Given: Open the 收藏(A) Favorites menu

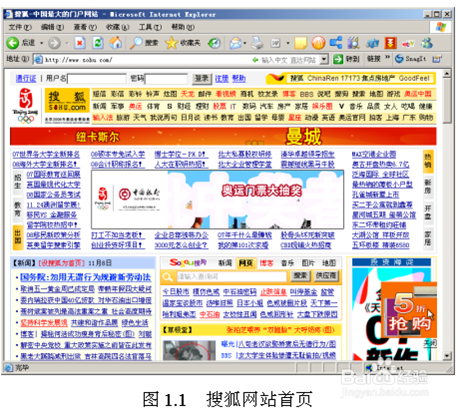Looking at the screenshot, I should pos(117,27).
